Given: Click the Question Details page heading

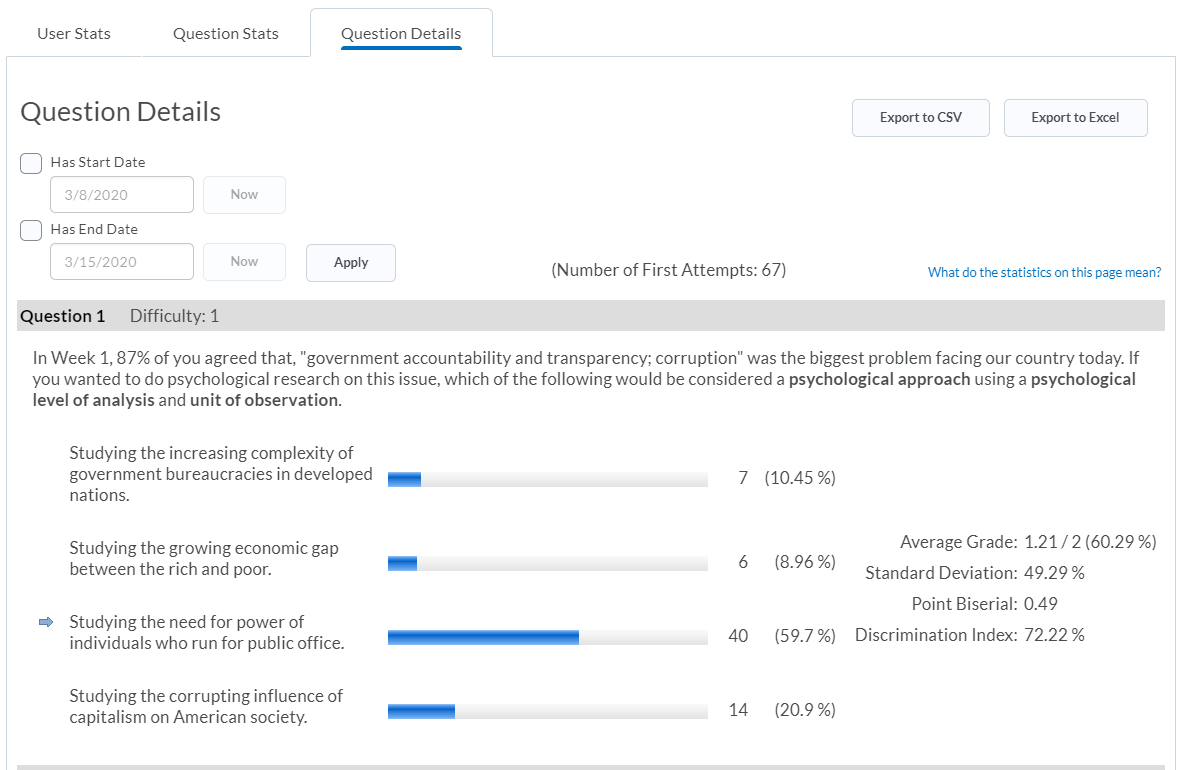Looking at the screenshot, I should coord(121,112).
